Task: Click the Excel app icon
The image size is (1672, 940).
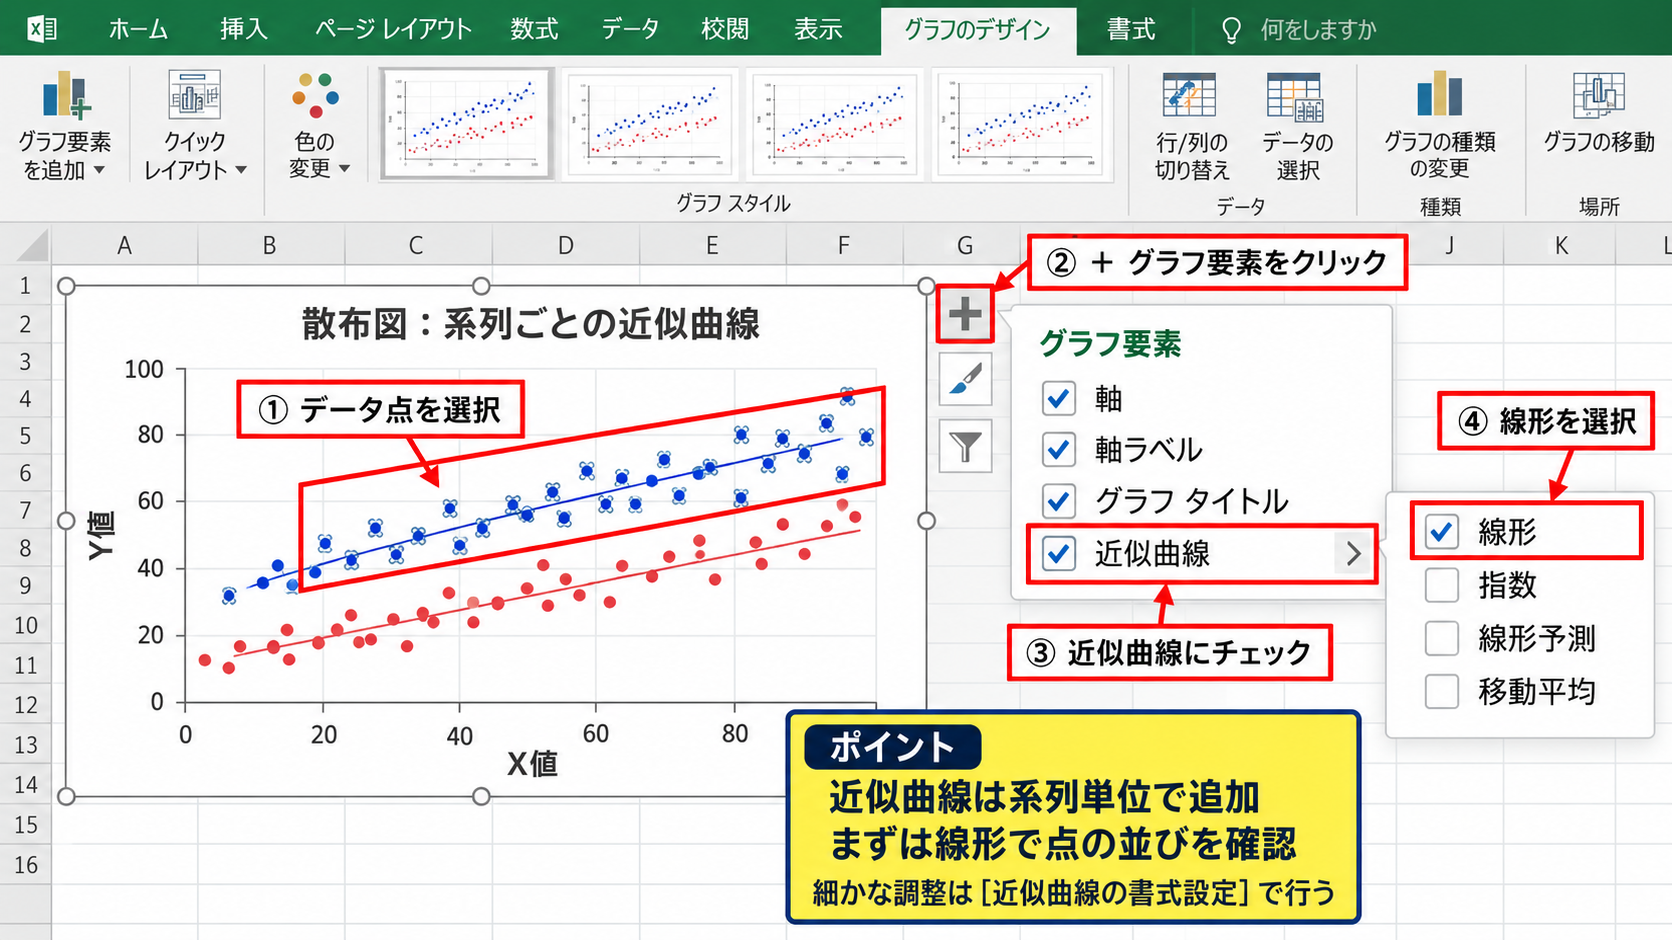Action: [x=41, y=28]
